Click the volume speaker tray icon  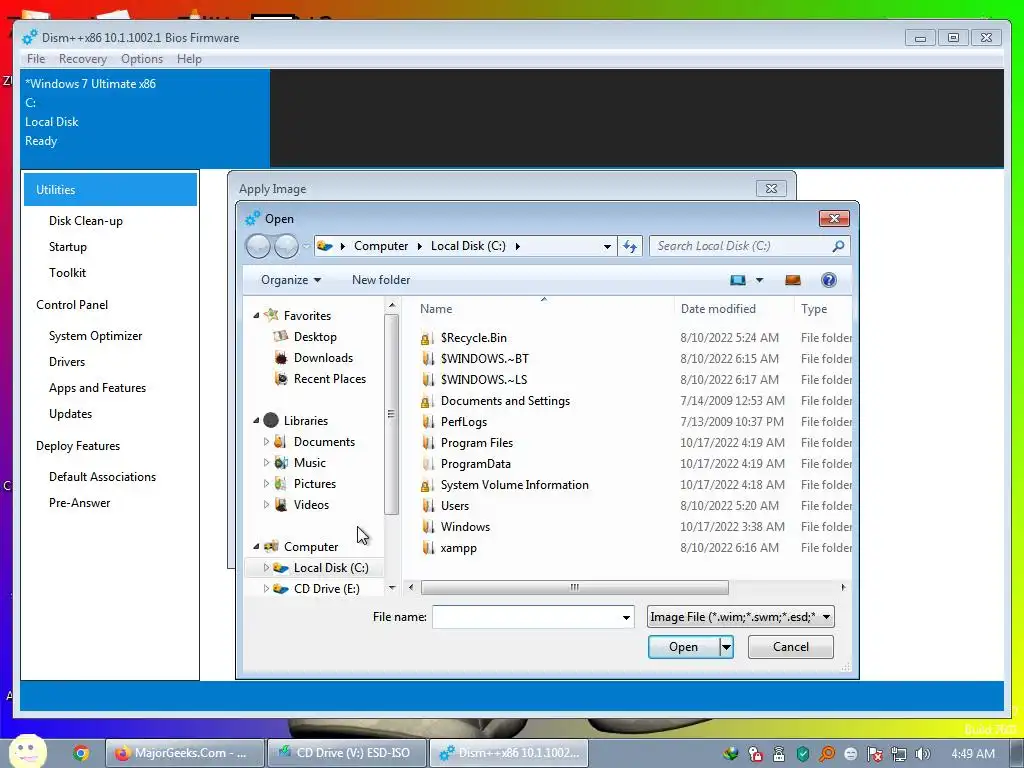point(923,754)
